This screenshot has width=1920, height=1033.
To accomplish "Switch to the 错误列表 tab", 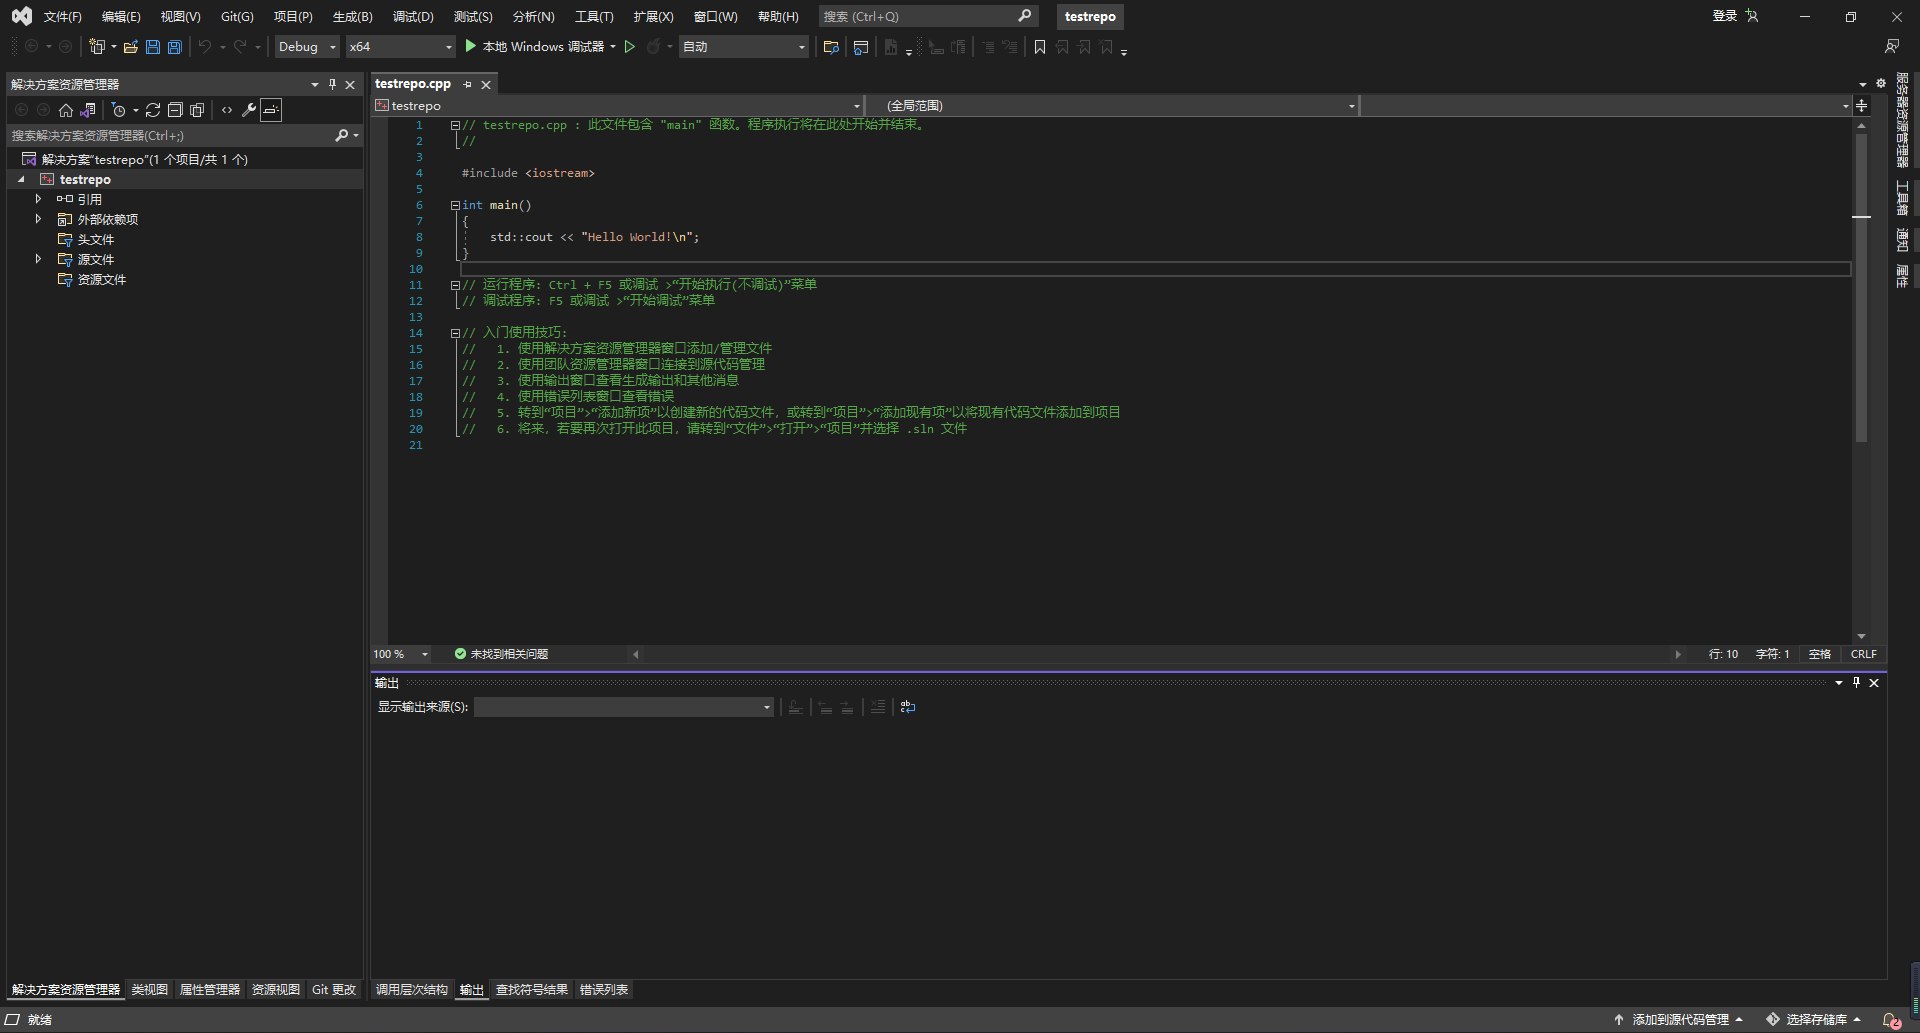I will [x=603, y=990].
